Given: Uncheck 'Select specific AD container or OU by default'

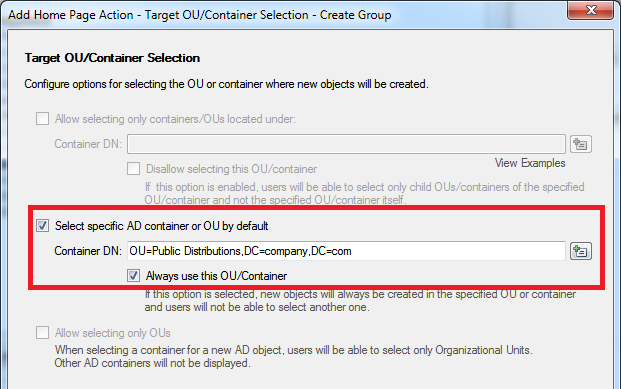Looking at the screenshot, I should coord(42,226).
